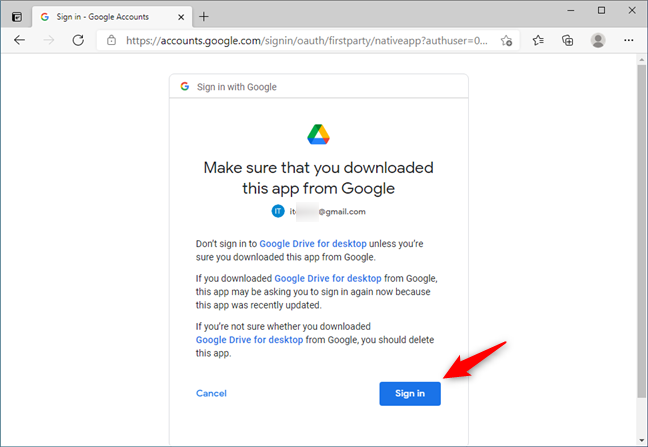
Task: Click the scrollbar down arrow
Action: coord(641,440)
